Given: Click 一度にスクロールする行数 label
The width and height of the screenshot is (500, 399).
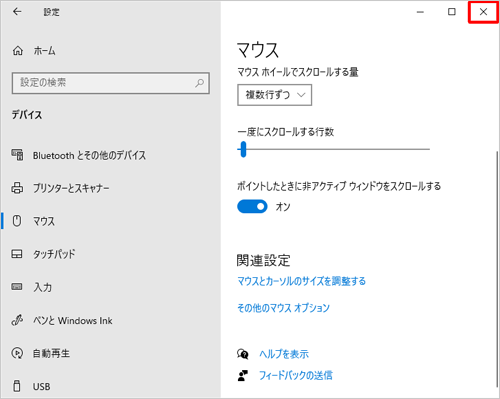Looking at the screenshot, I should [x=286, y=132].
